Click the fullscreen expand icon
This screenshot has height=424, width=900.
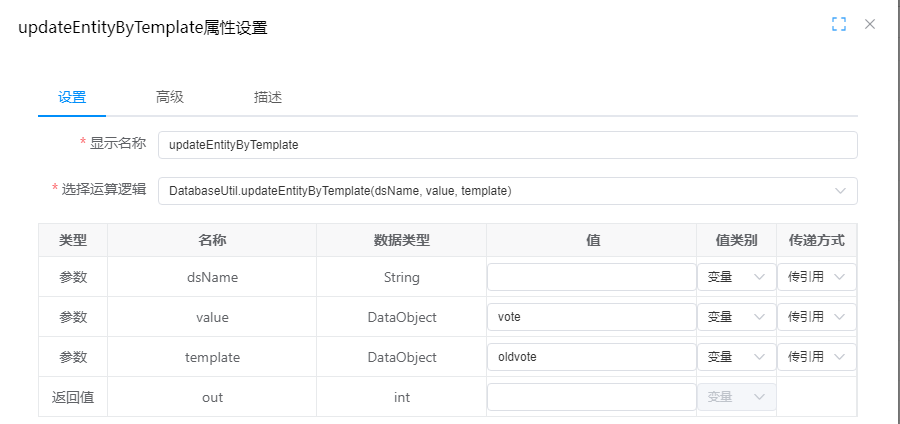[x=839, y=24]
